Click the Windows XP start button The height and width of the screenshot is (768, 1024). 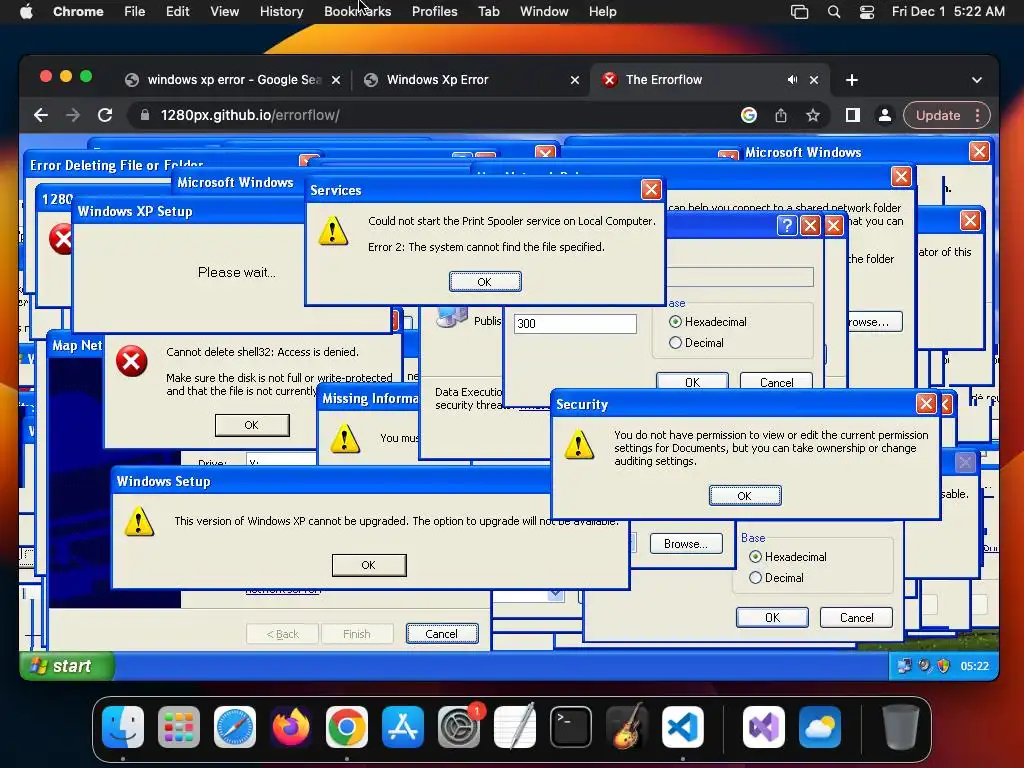coord(67,665)
